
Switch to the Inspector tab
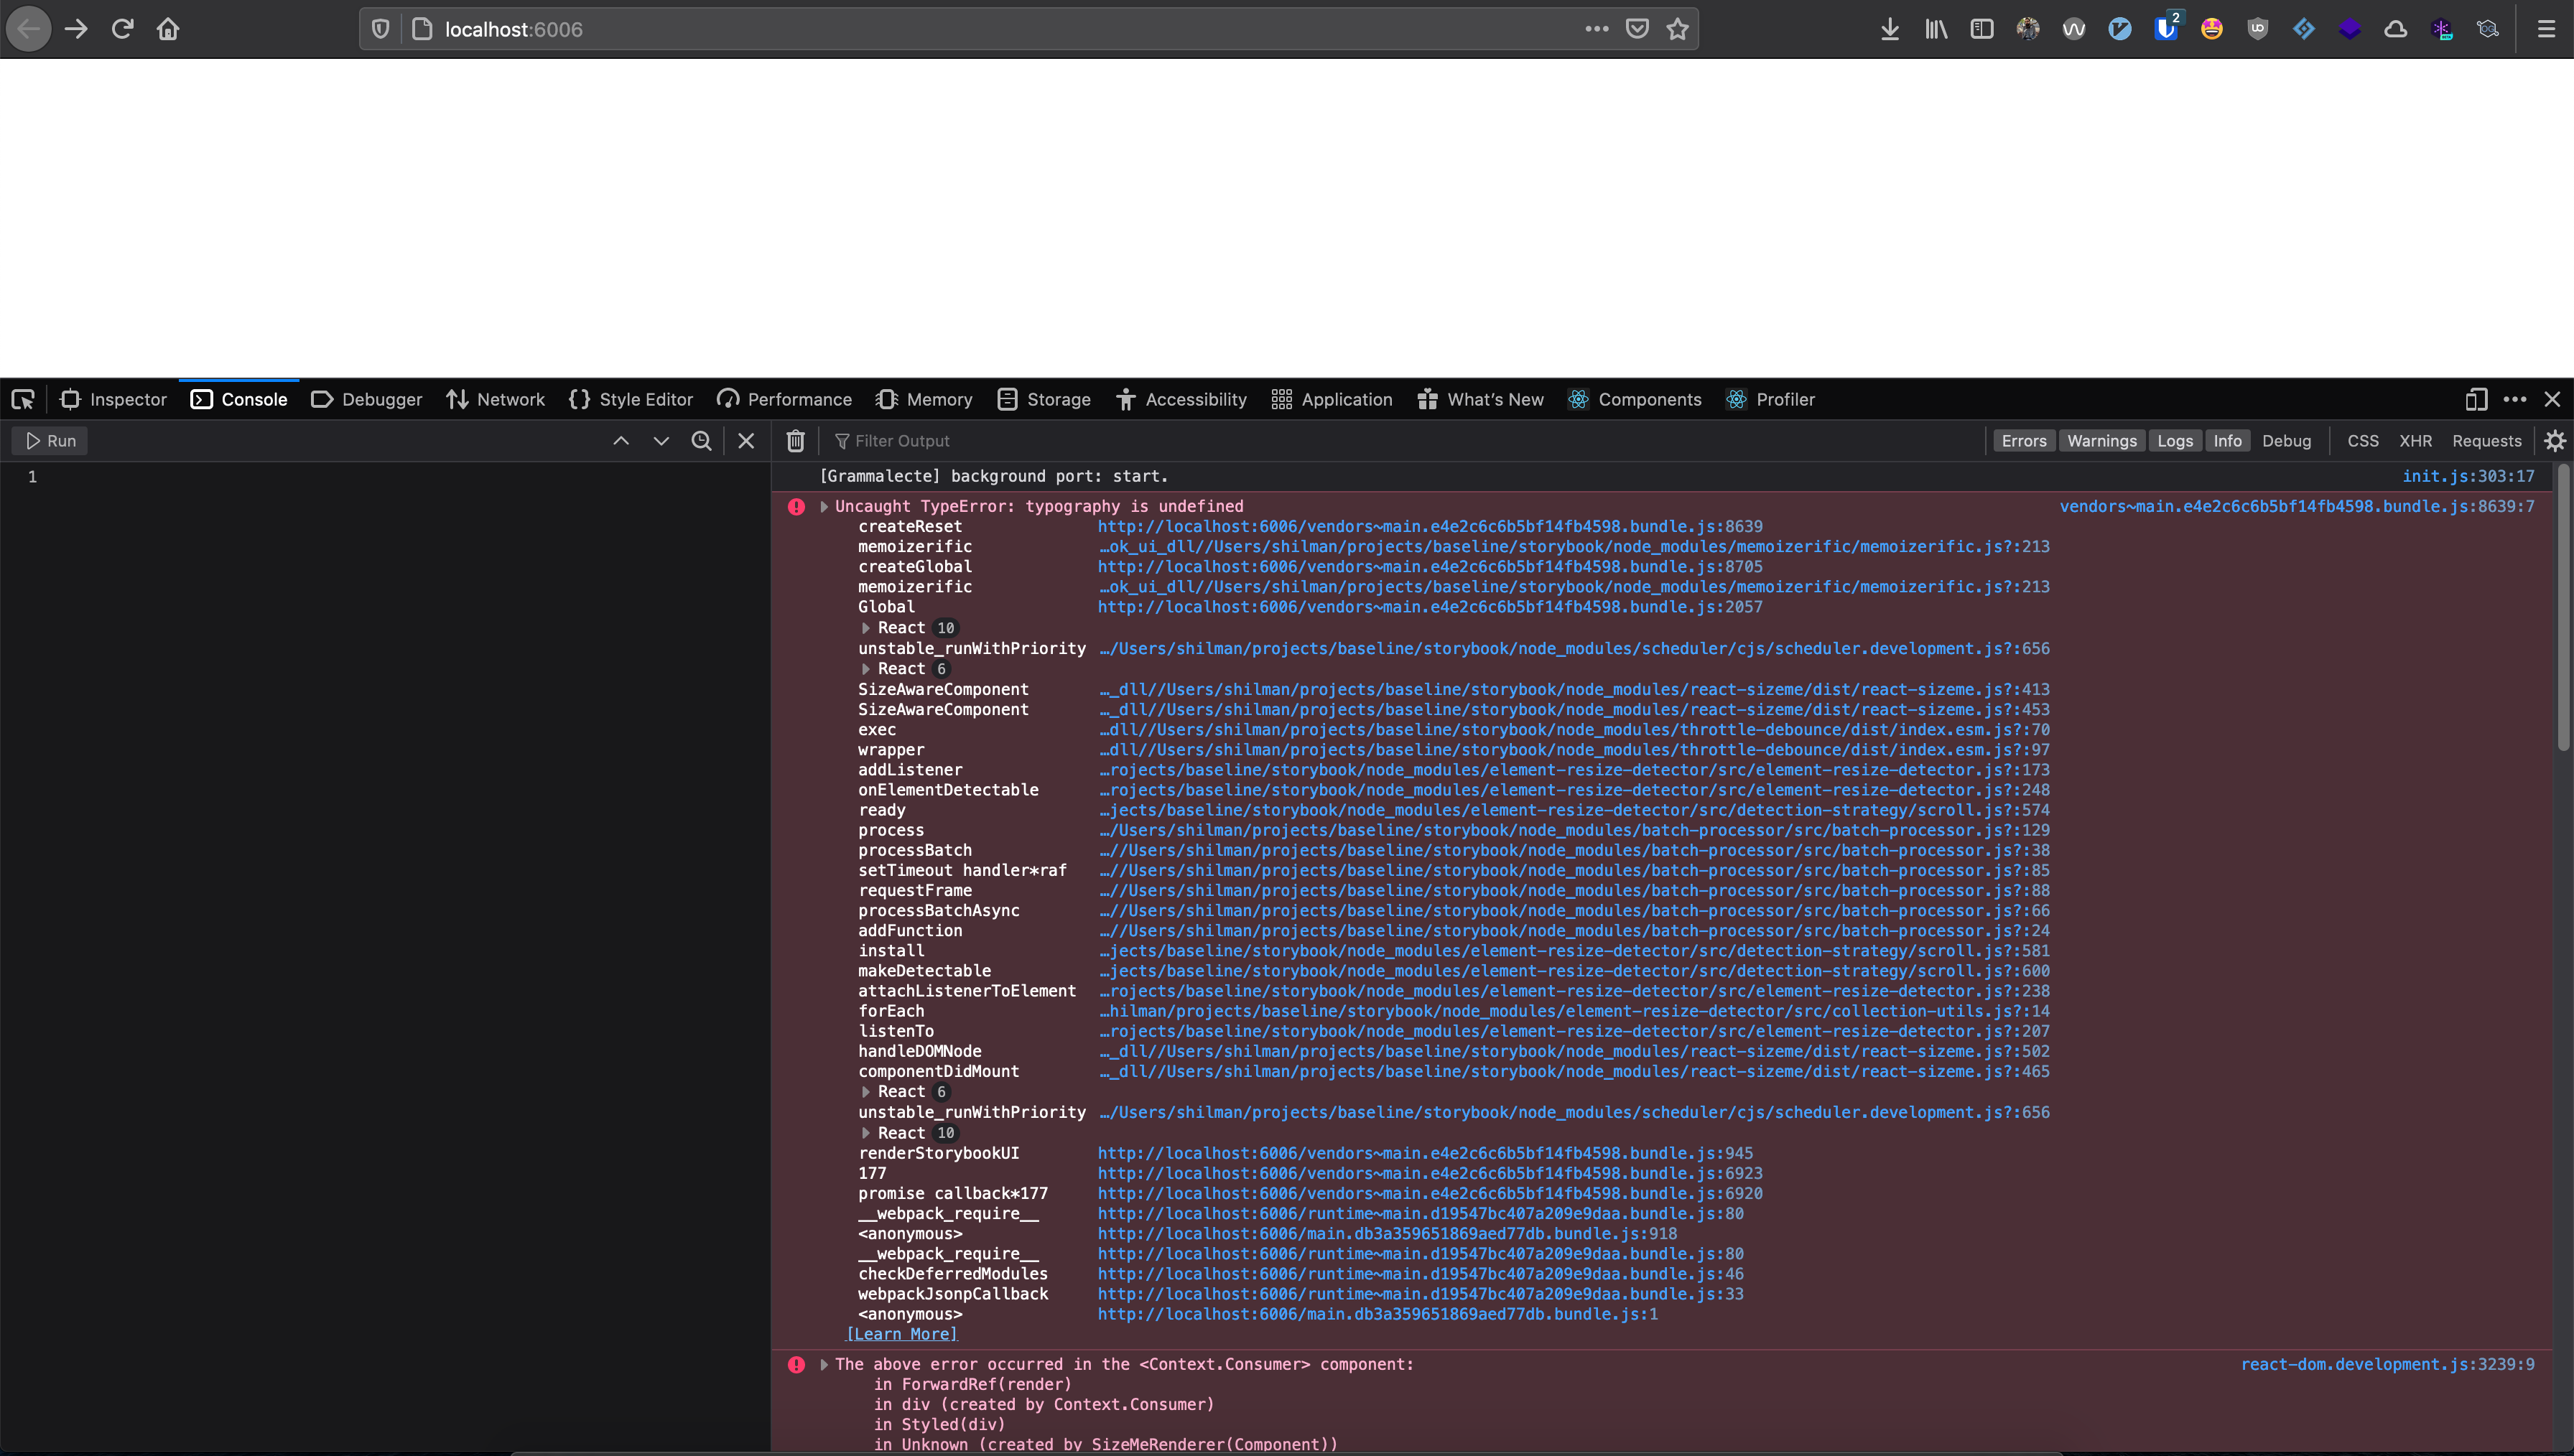(113, 399)
